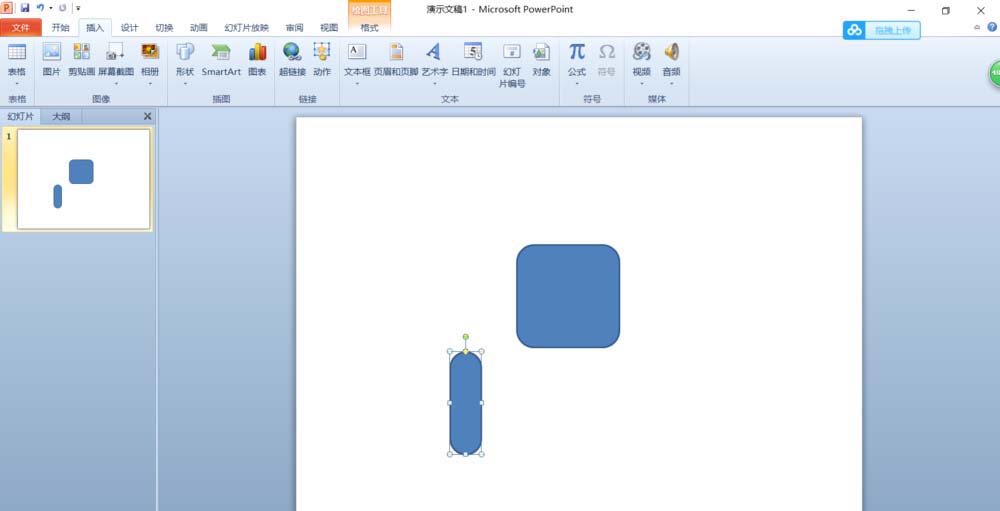Select the large rounded square shape
The width and height of the screenshot is (1000, 511).
coord(568,296)
